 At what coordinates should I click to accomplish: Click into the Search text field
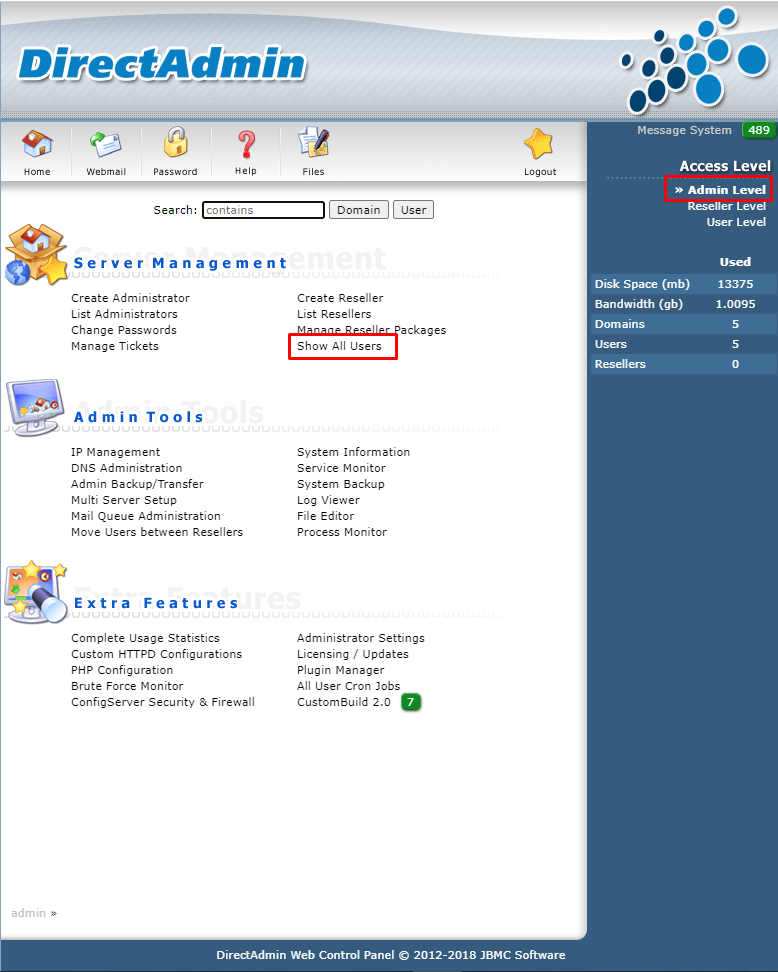264,210
